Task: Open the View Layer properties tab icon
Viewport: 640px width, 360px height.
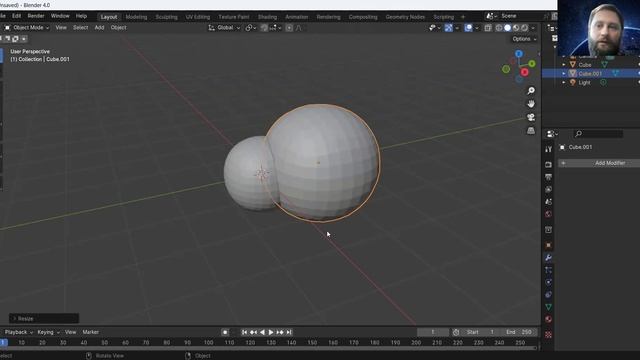Action: point(548,189)
